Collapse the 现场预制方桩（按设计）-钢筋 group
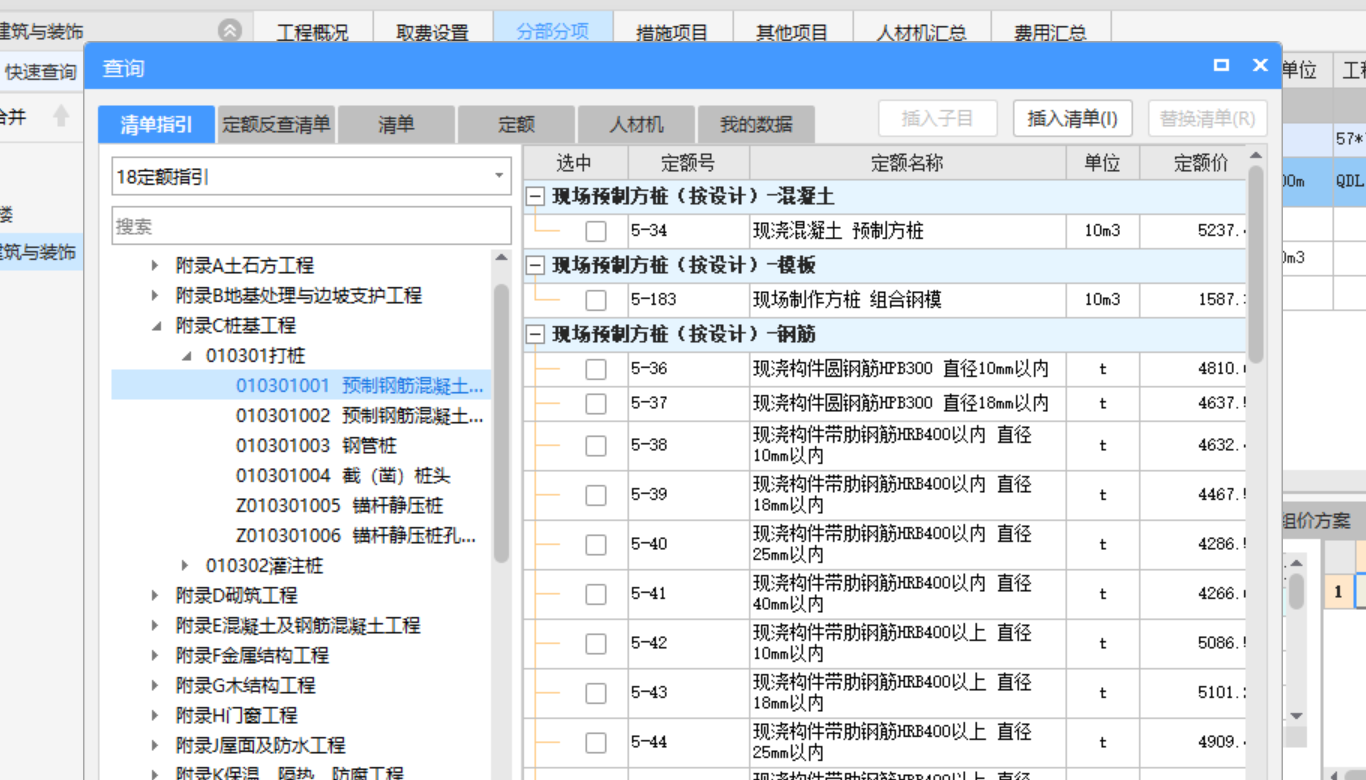This screenshot has height=780, width=1366. point(536,335)
